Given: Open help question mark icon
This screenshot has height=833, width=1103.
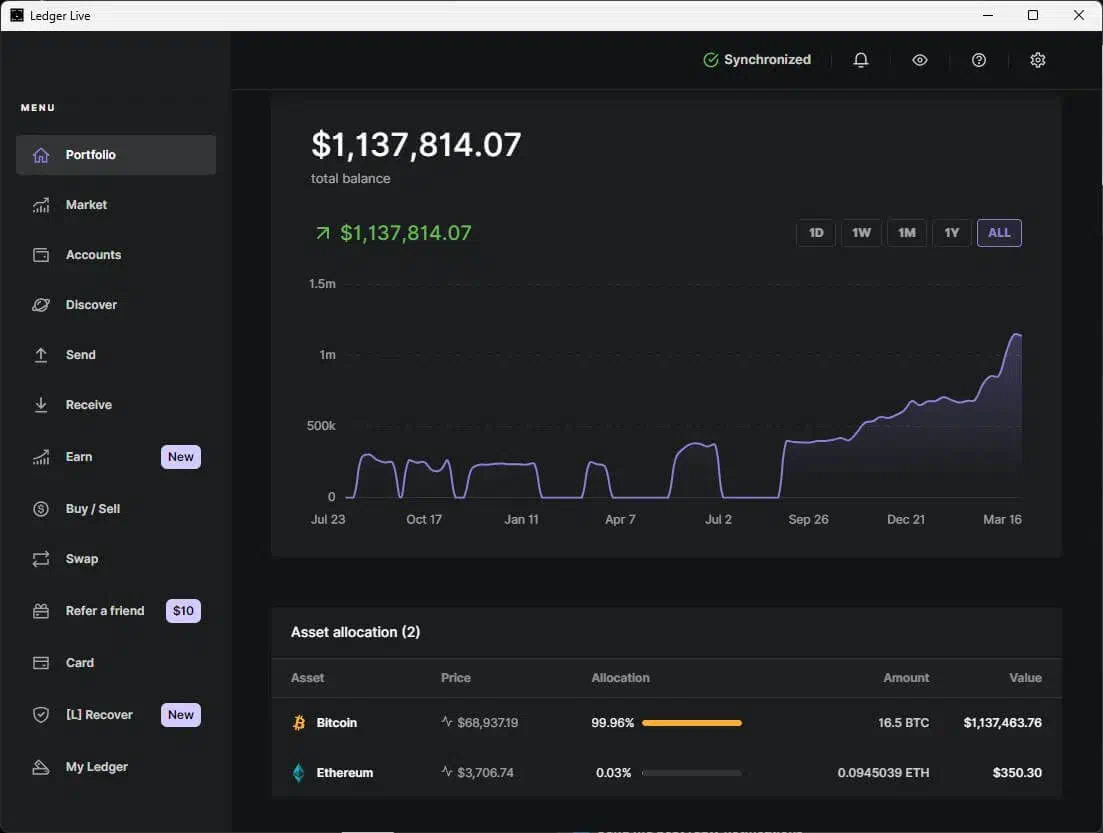Looking at the screenshot, I should click(978, 60).
